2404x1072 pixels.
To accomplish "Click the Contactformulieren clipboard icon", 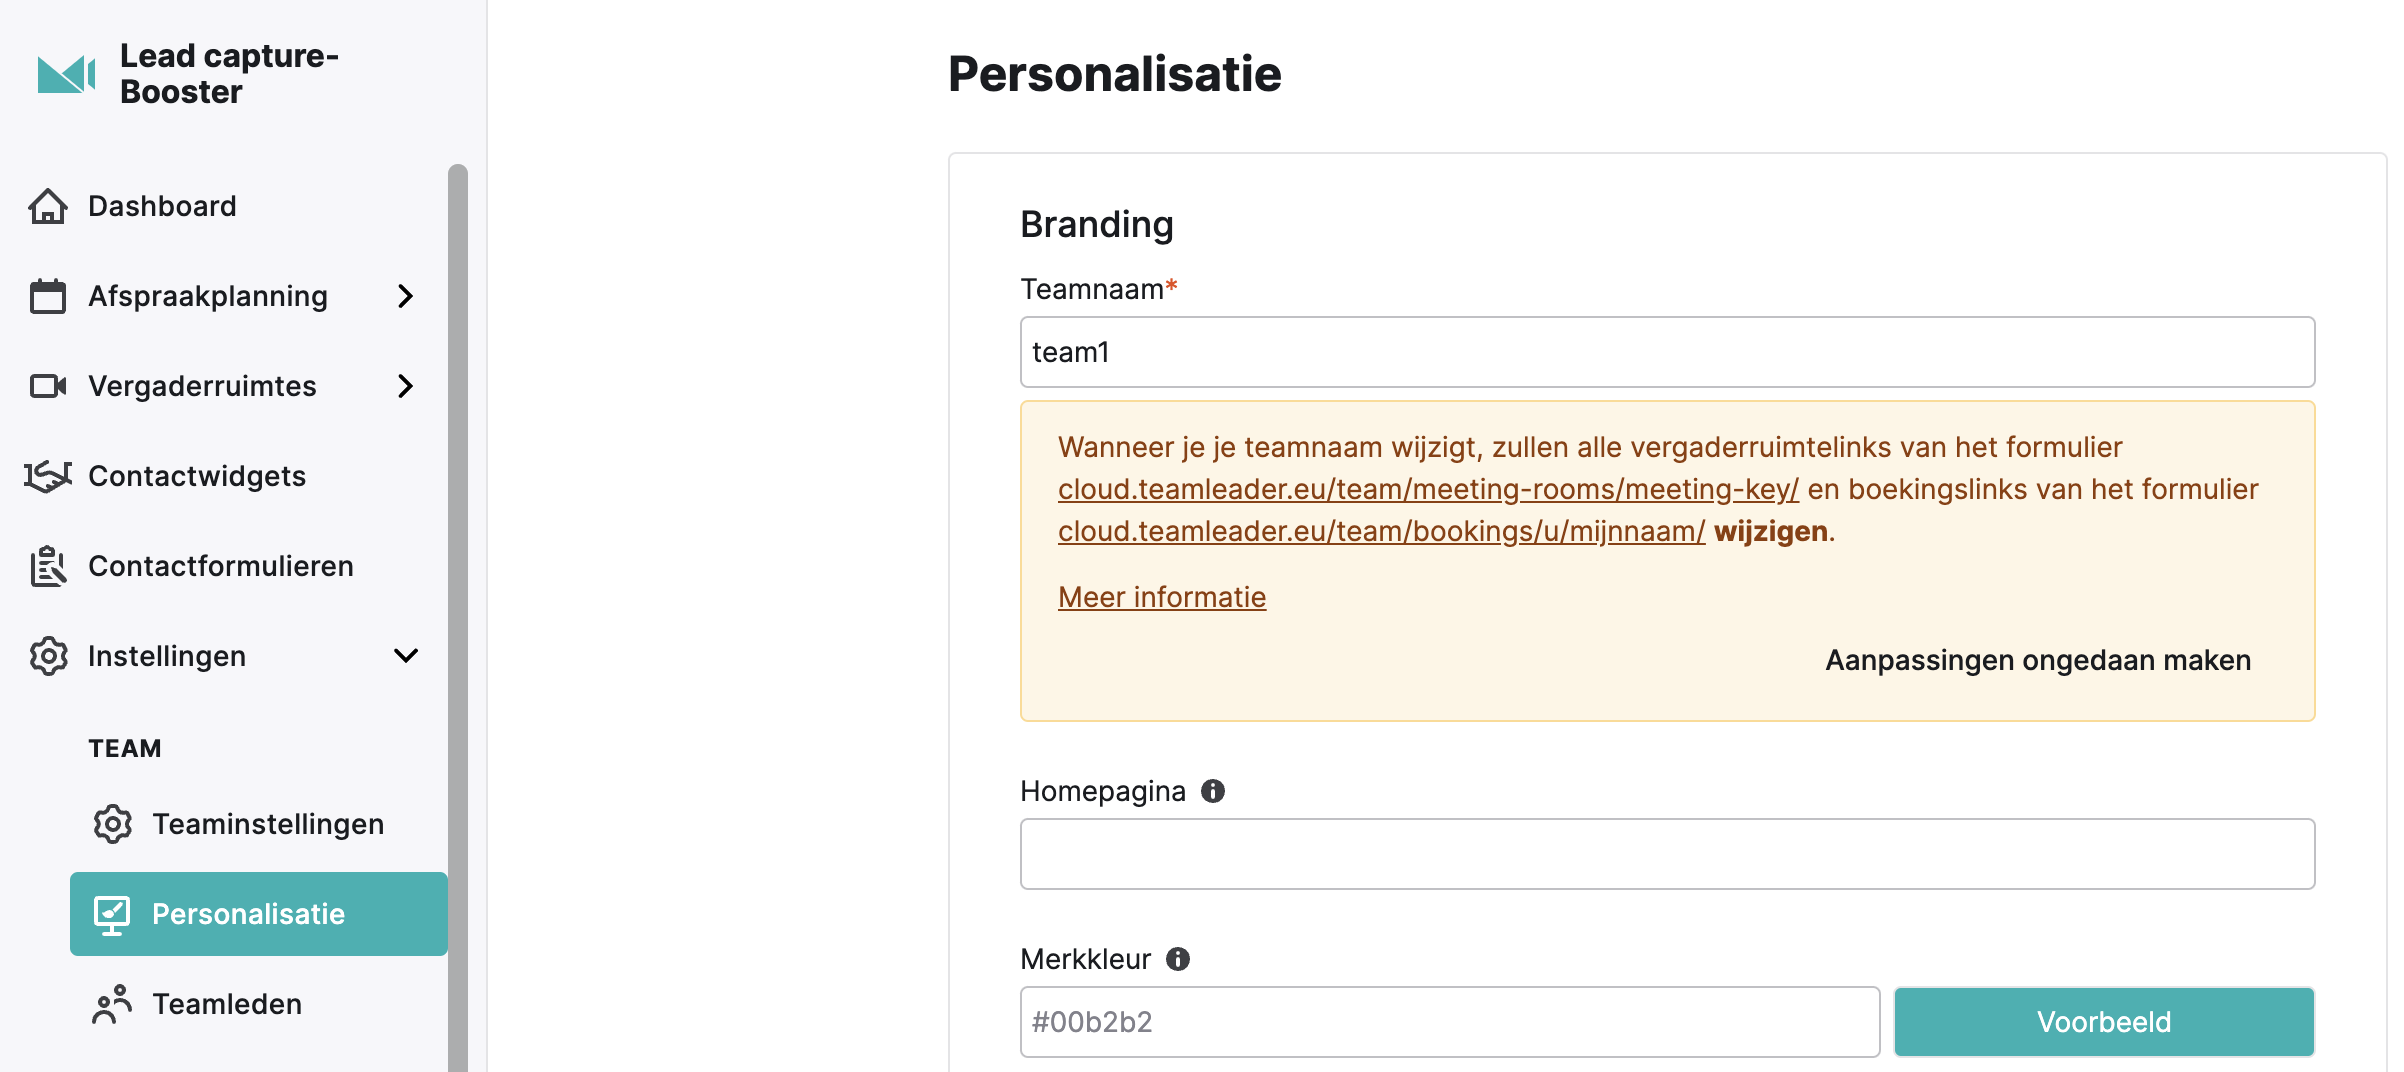I will coord(48,566).
